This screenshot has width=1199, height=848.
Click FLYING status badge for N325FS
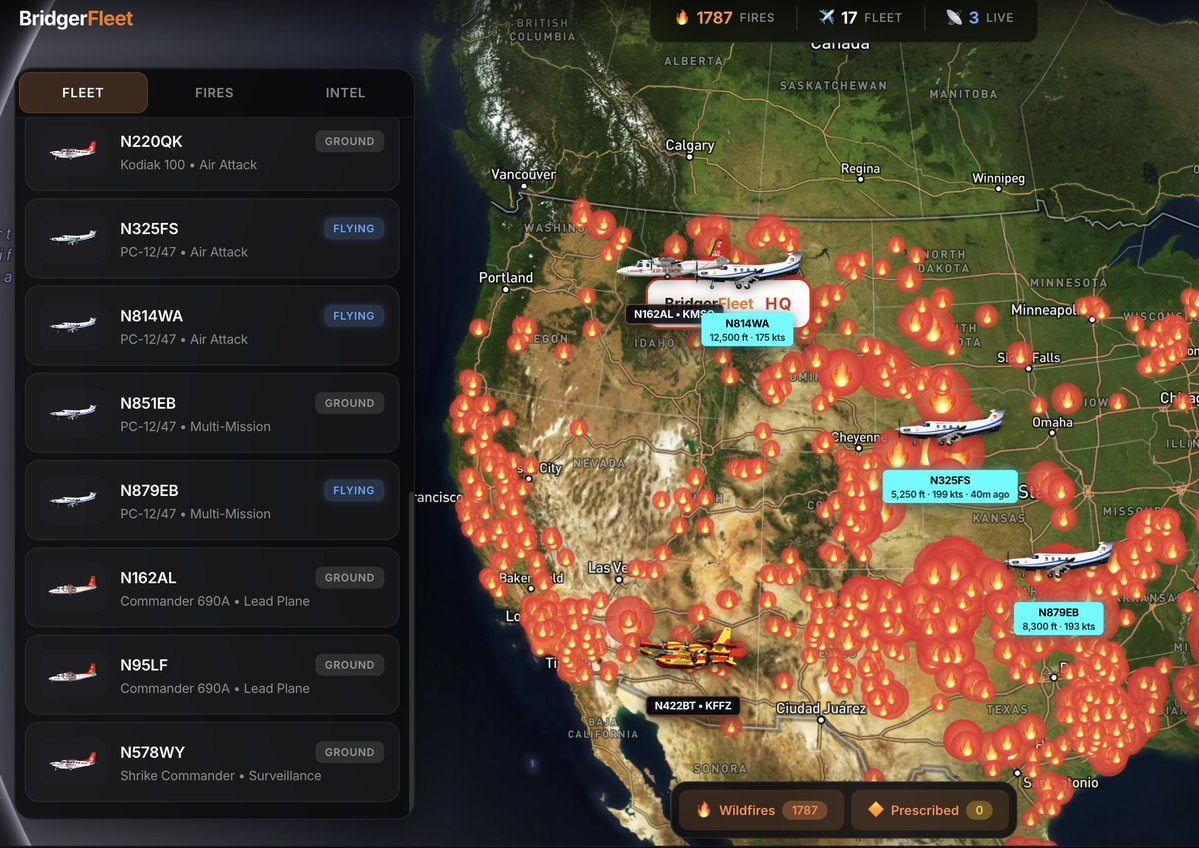coord(353,229)
